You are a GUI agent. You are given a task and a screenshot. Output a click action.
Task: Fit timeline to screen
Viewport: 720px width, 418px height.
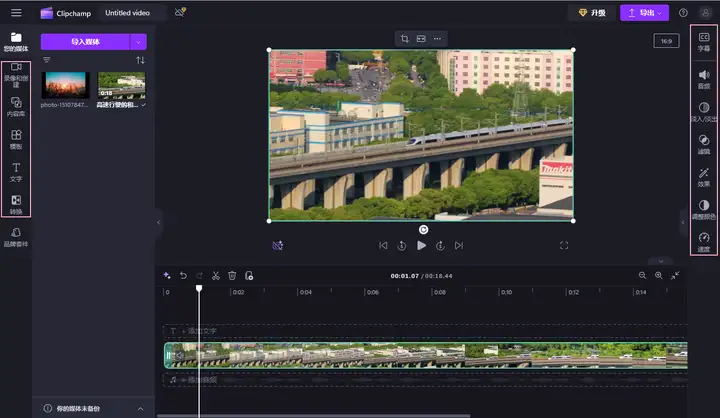[675, 275]
